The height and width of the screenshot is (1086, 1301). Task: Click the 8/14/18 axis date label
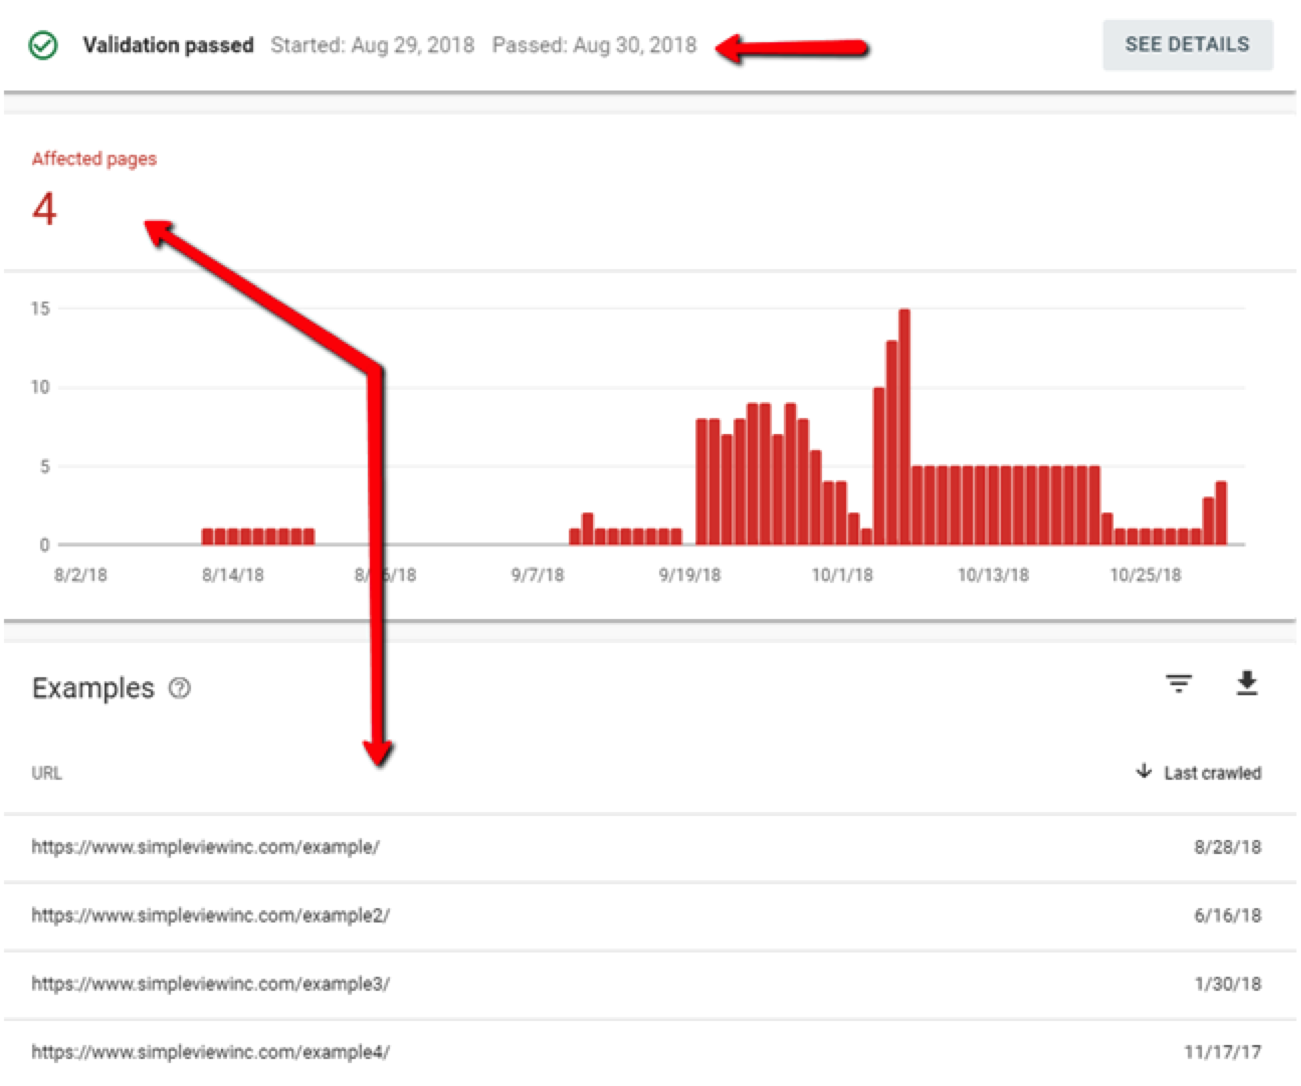[x=233, y=575]
